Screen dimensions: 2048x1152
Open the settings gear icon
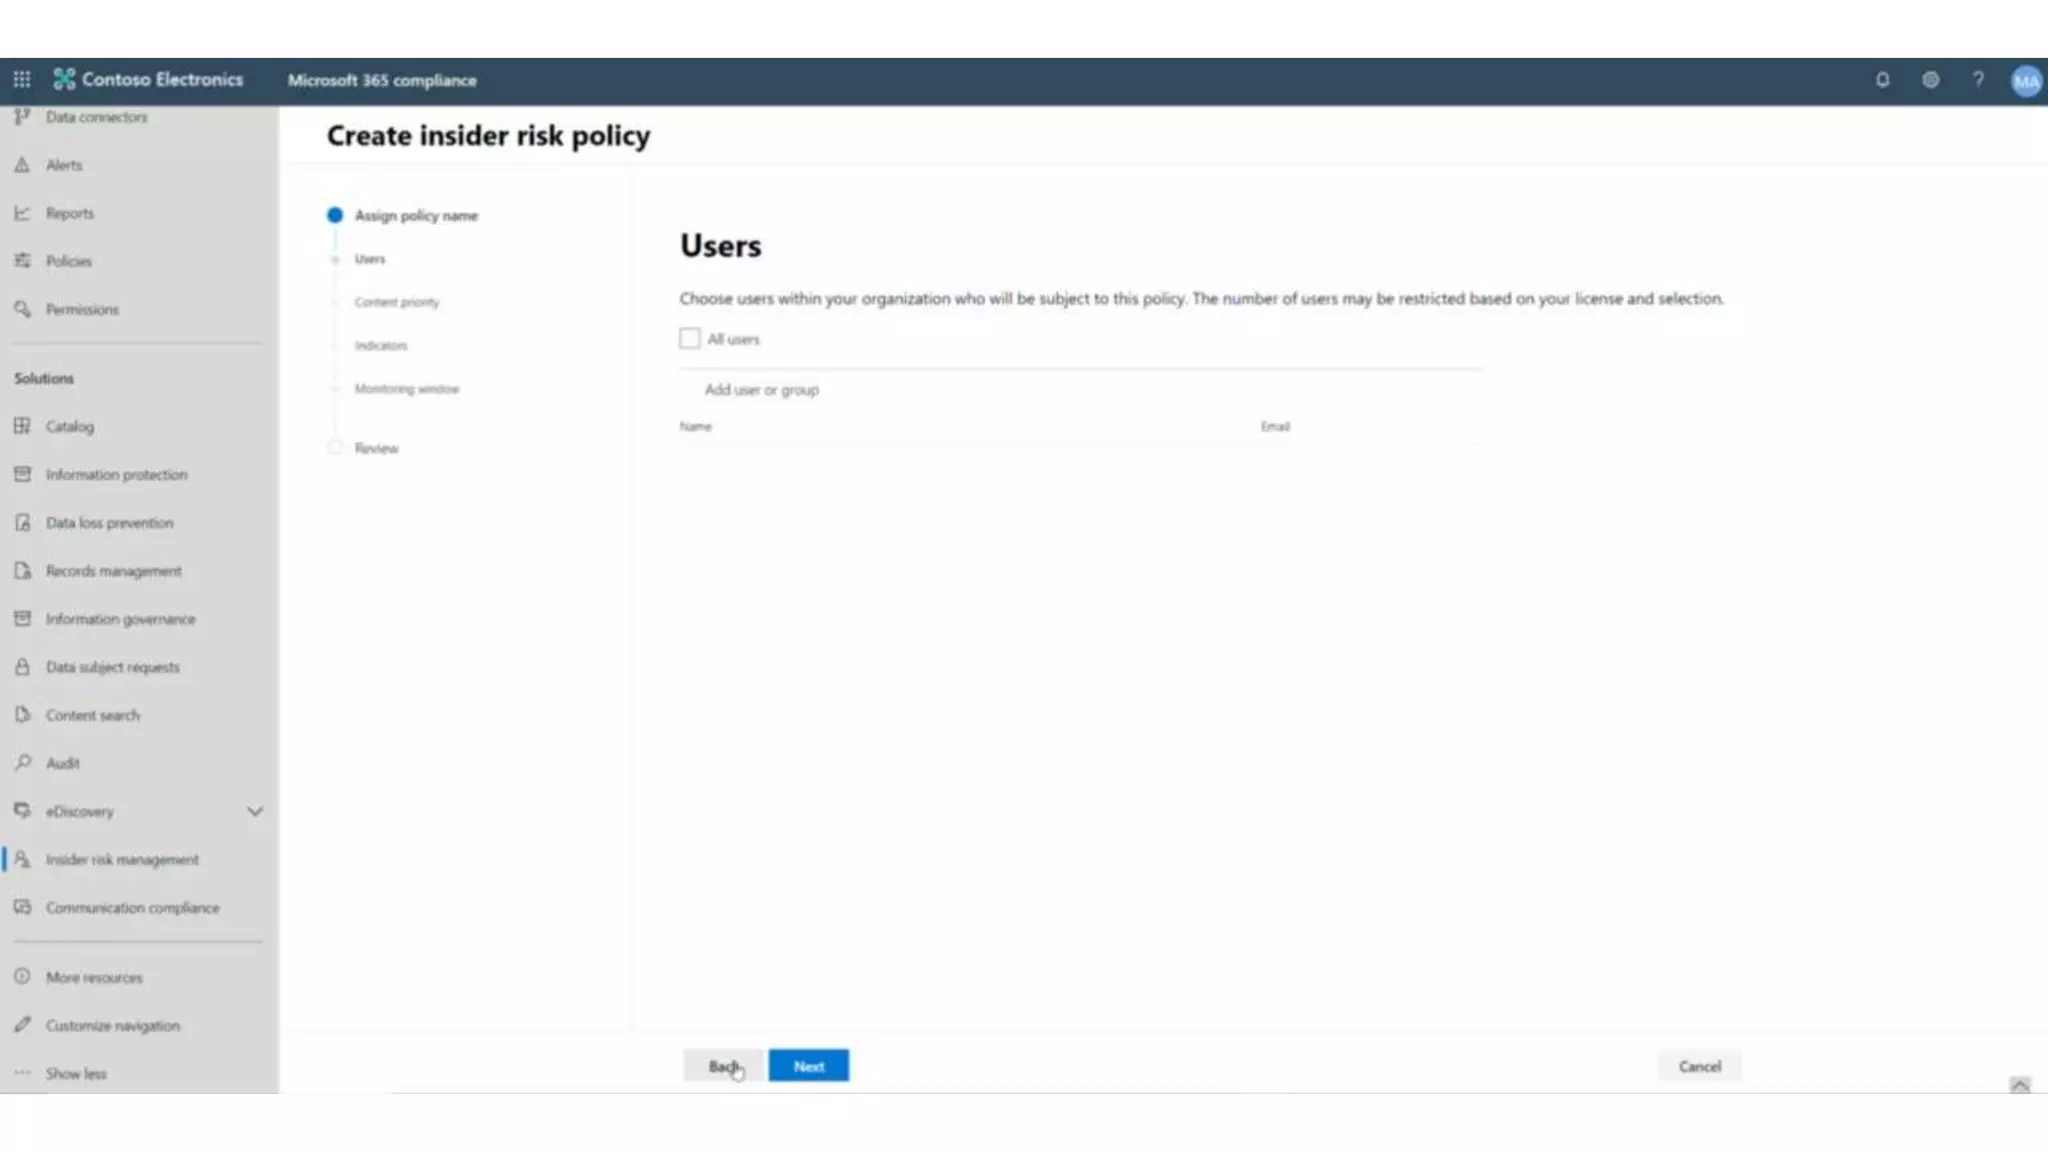(x=1930, y=80)
